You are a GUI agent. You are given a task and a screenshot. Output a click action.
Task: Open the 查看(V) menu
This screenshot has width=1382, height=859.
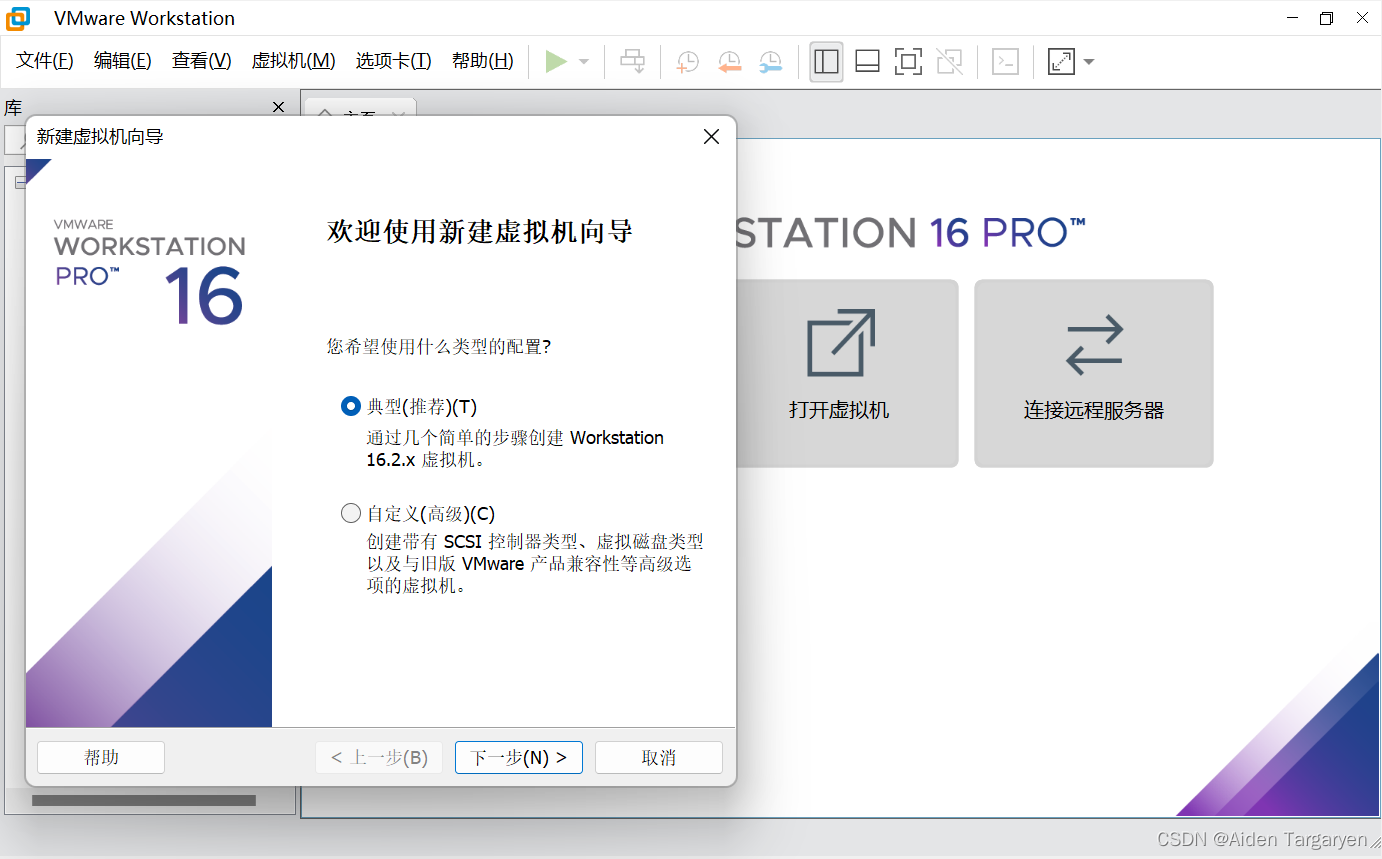[x=201, y=61]
